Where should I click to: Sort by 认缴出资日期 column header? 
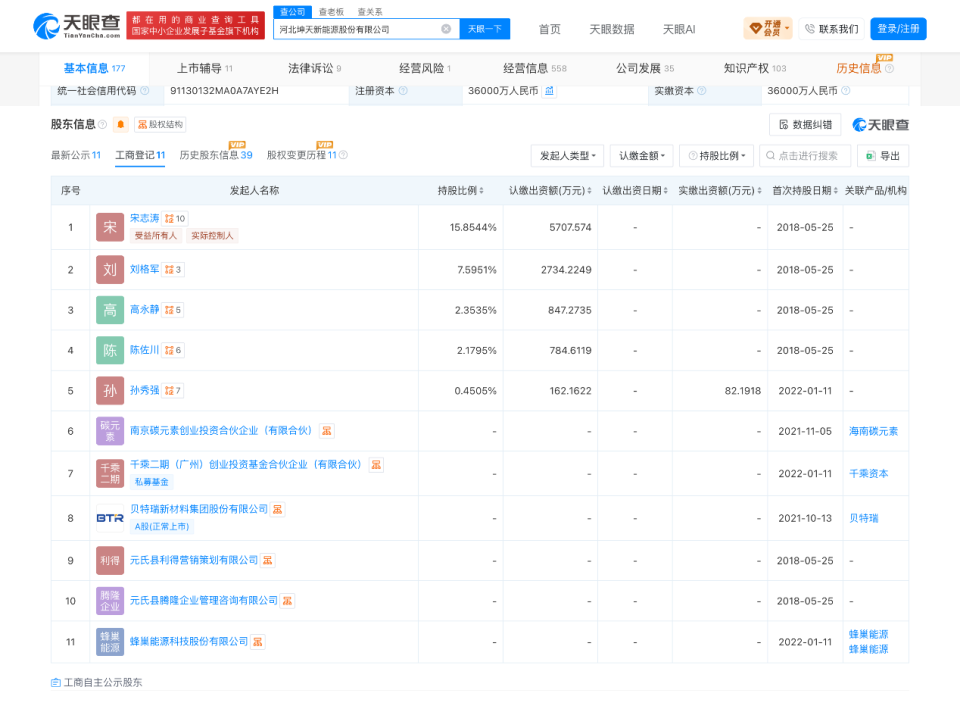[x=635, y=190]
